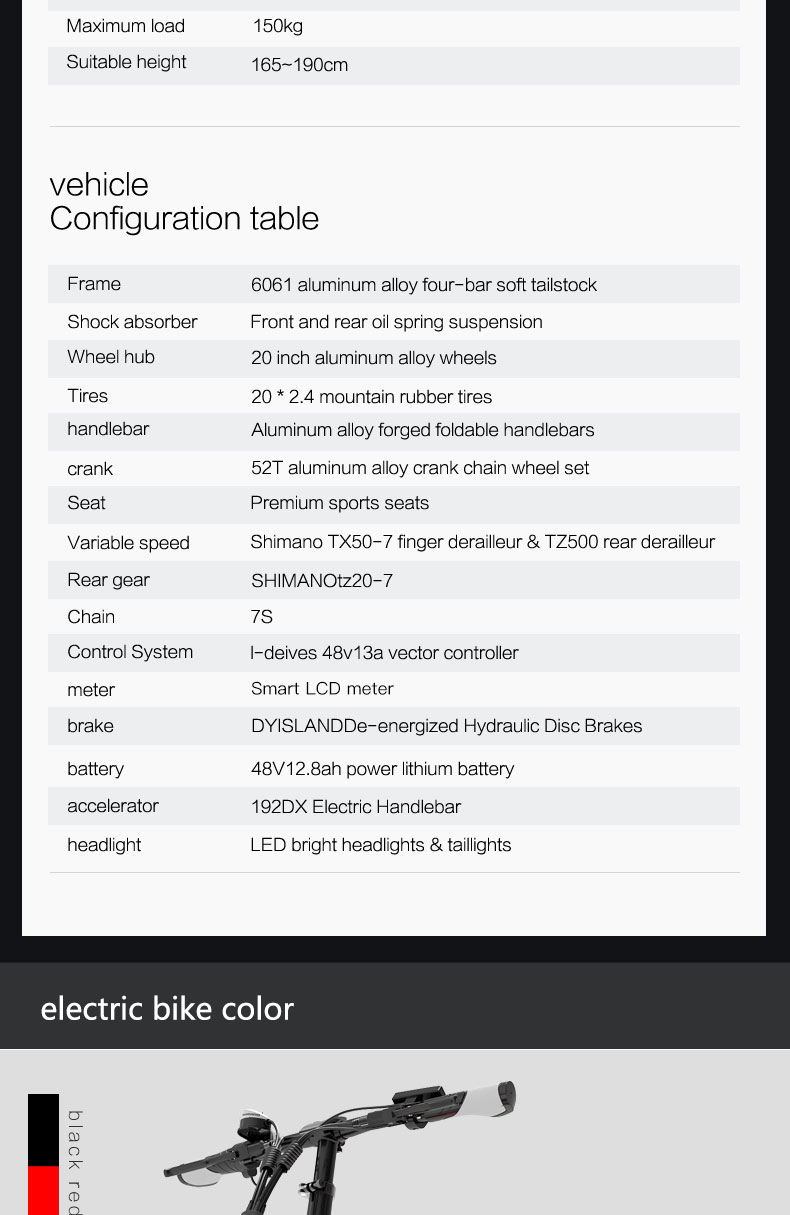790x1215 pixels.
Task: Click the red color swatch
Action: (x=43, y=1190)
